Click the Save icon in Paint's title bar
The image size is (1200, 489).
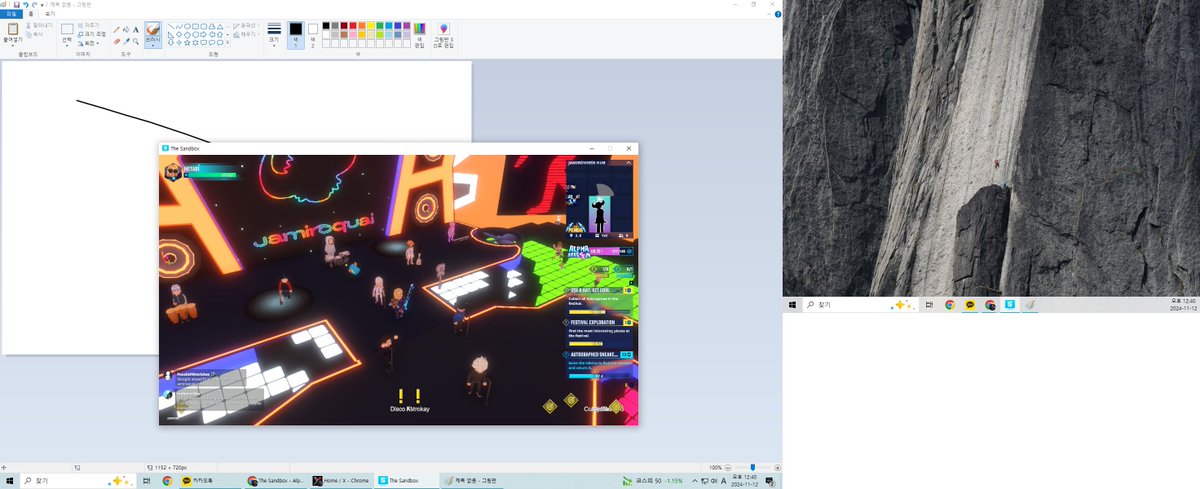tap(16, 5)
